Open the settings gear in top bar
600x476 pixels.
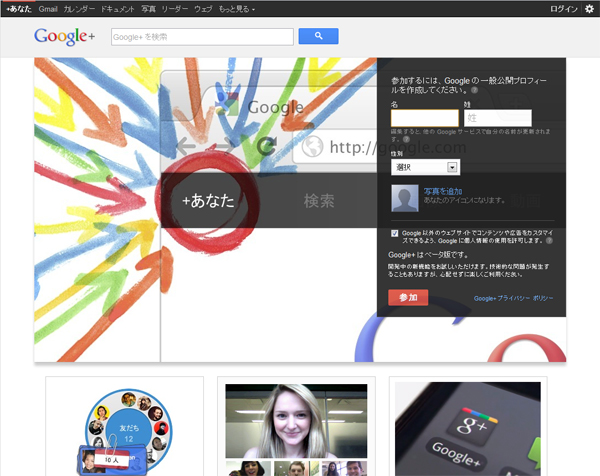click(590, 8)
